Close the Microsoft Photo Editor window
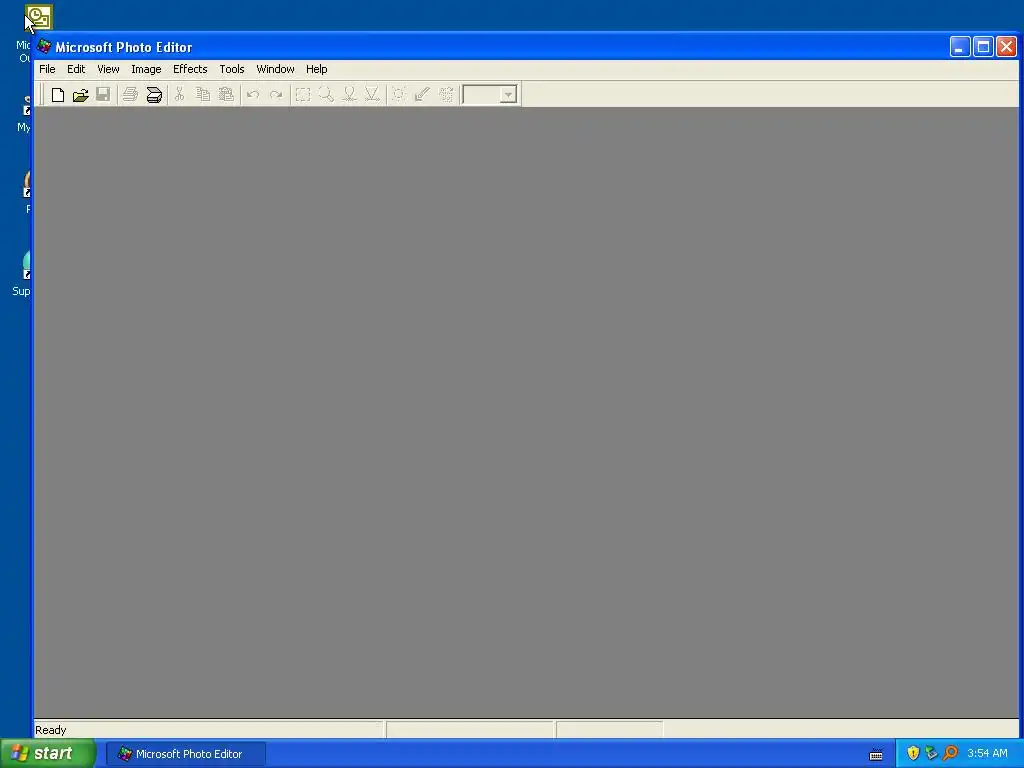The height and width of the screenshot is (768, 1024). pos(1006,47)
